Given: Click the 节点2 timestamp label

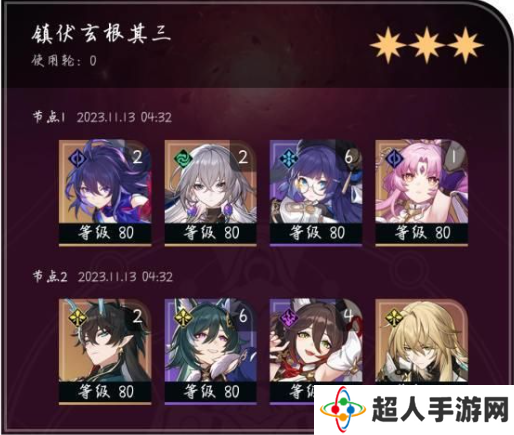Looking at the screenshot, I should click(x=103, y=277).
